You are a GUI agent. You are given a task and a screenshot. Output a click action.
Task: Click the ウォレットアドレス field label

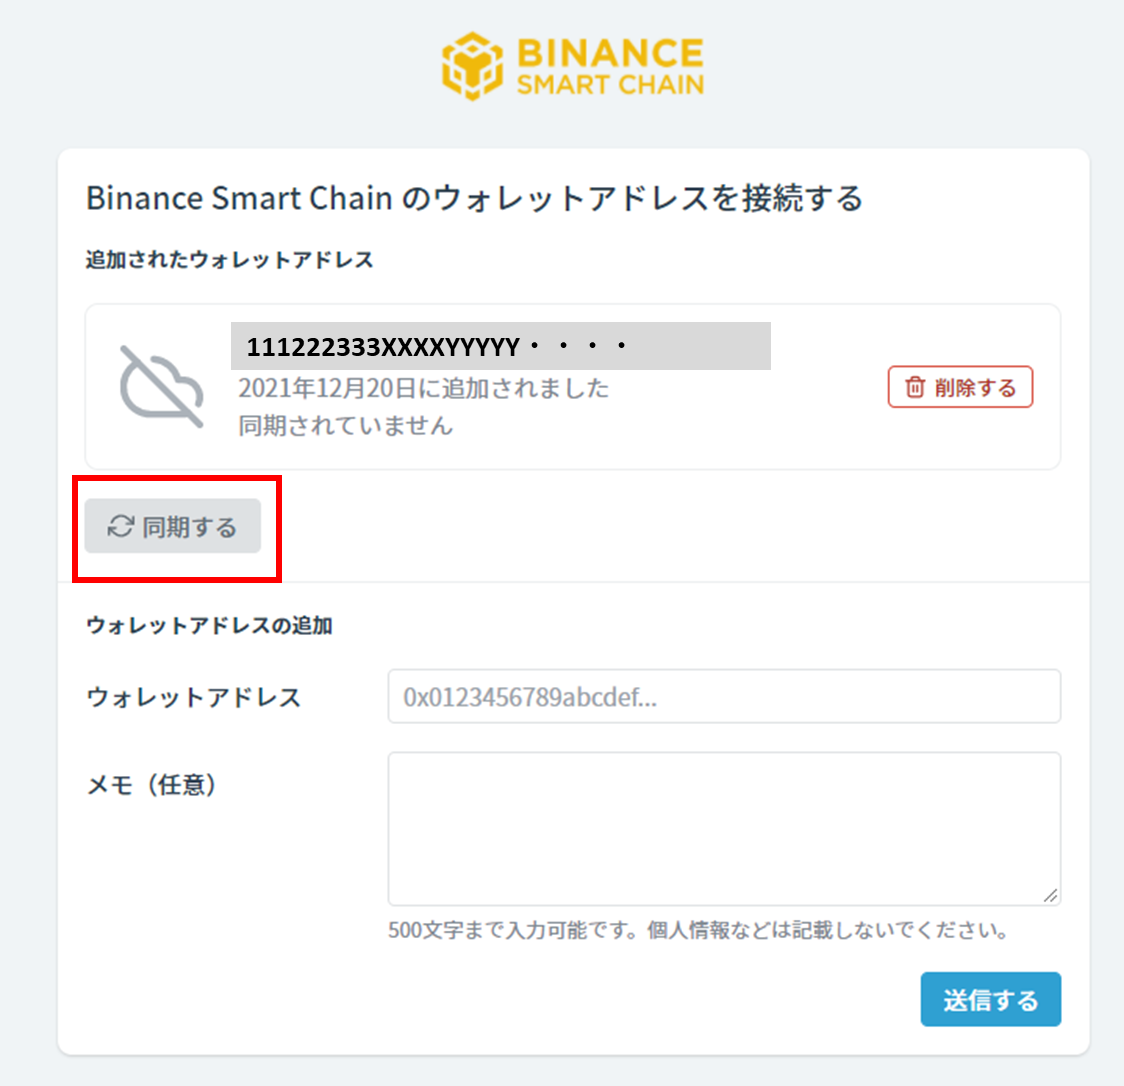[x=194, y=697]
